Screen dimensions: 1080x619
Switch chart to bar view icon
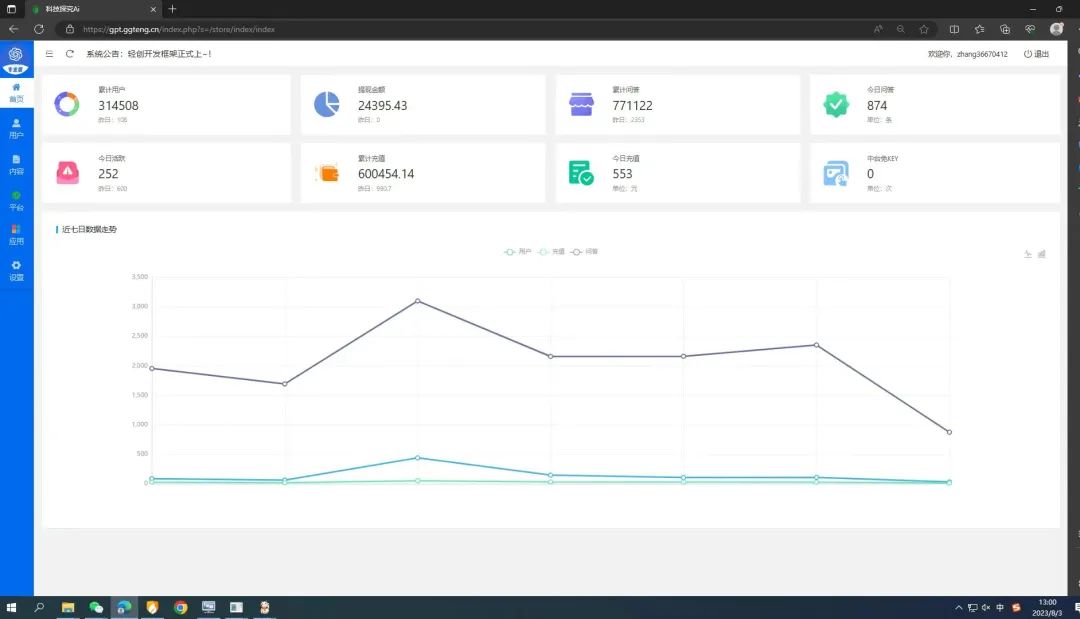coord(1041,254)
